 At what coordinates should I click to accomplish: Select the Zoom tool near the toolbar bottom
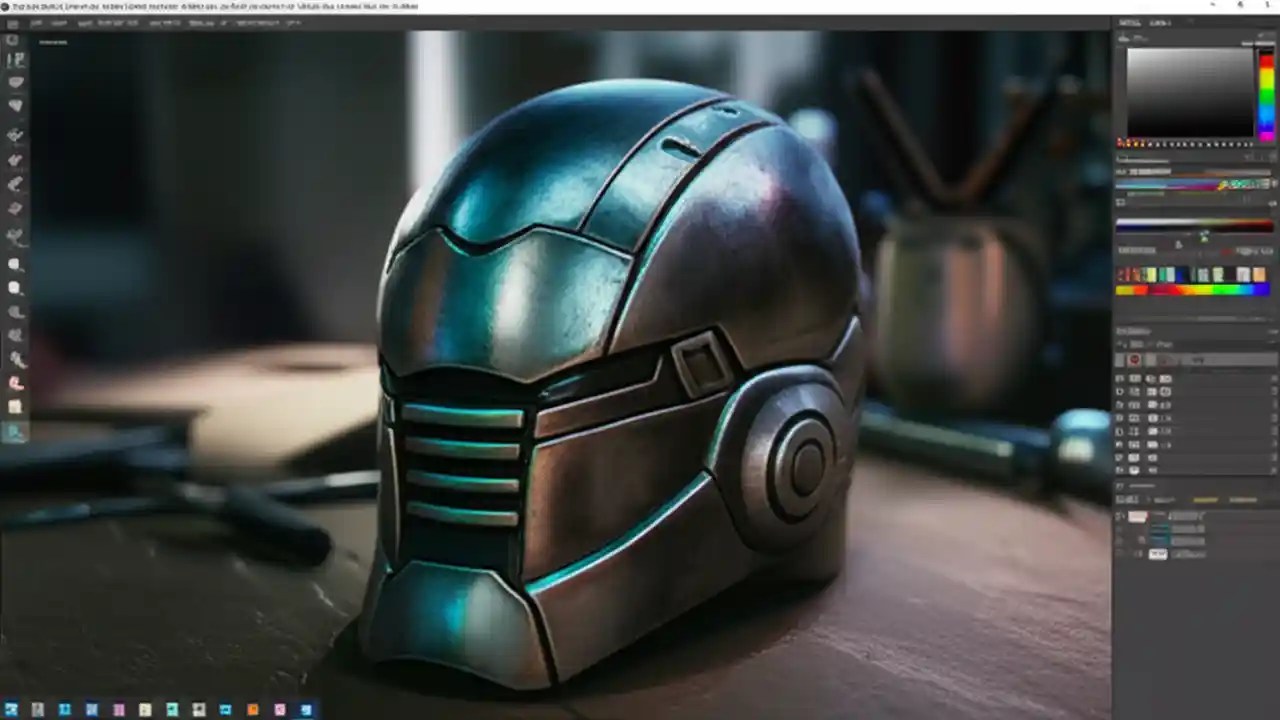click(x=15, y=432)
